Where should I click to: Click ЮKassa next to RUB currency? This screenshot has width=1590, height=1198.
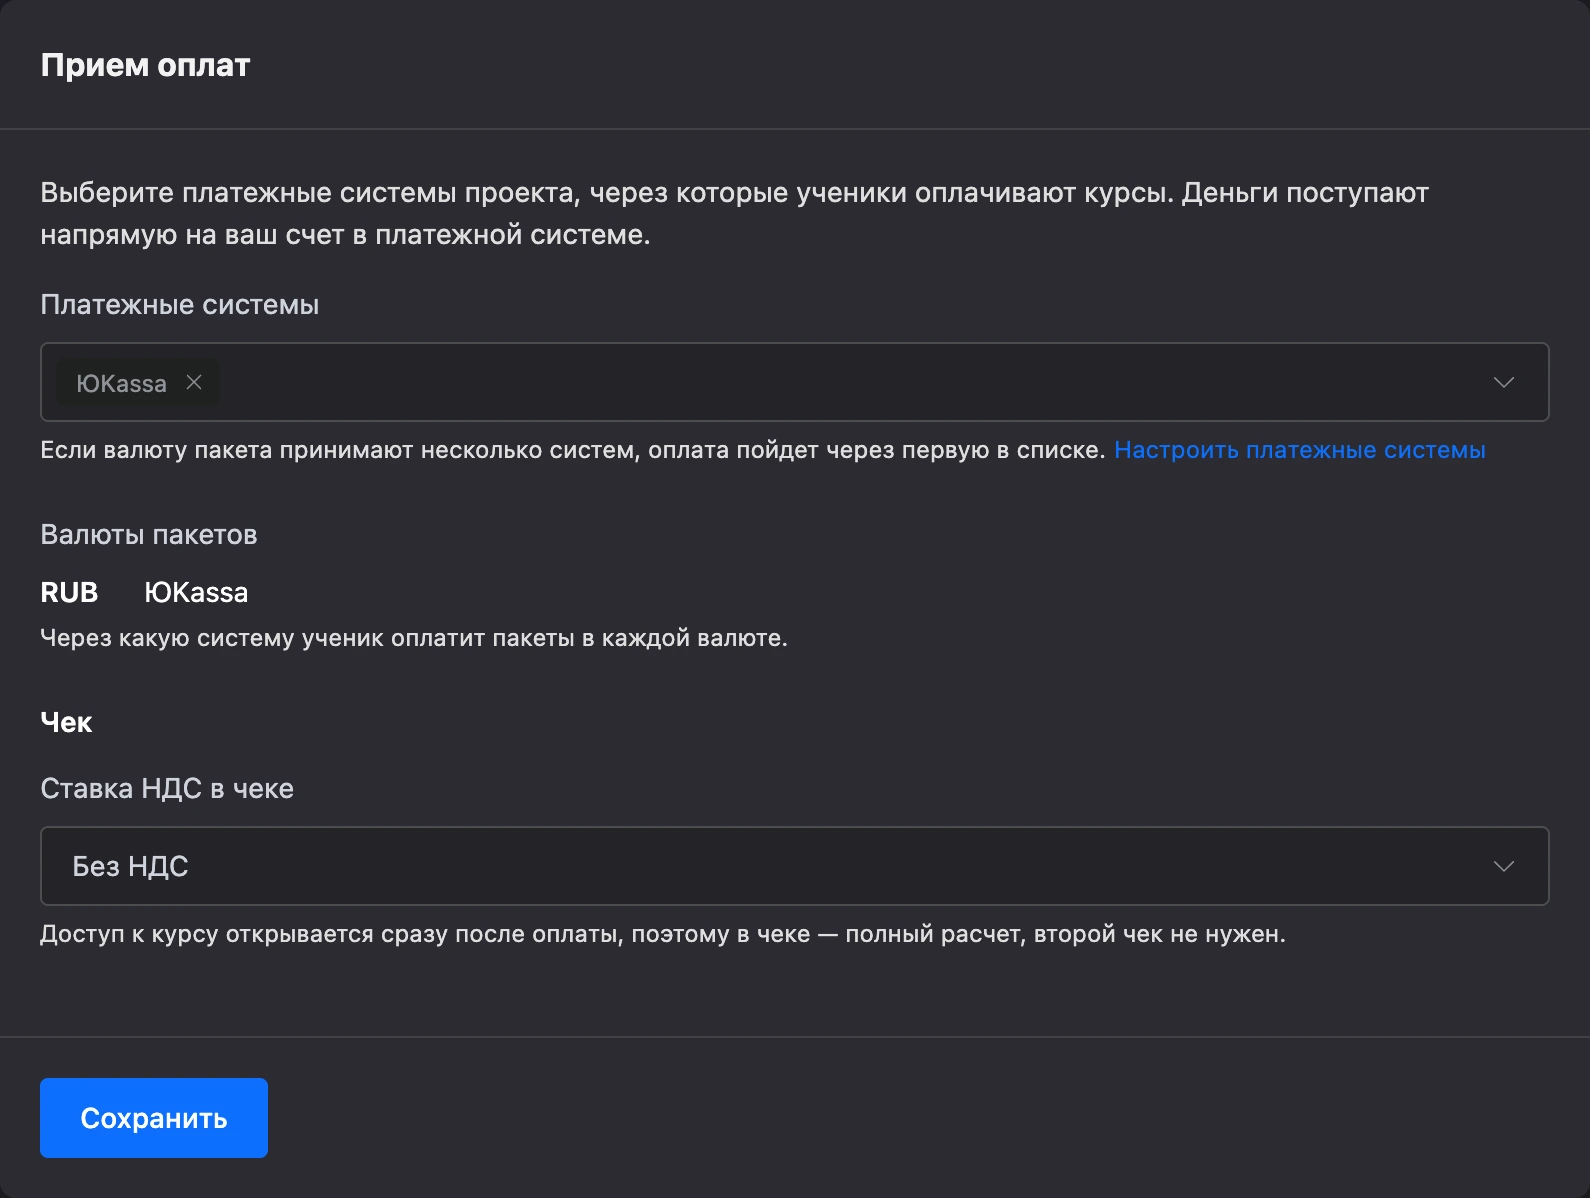(196, 592)
